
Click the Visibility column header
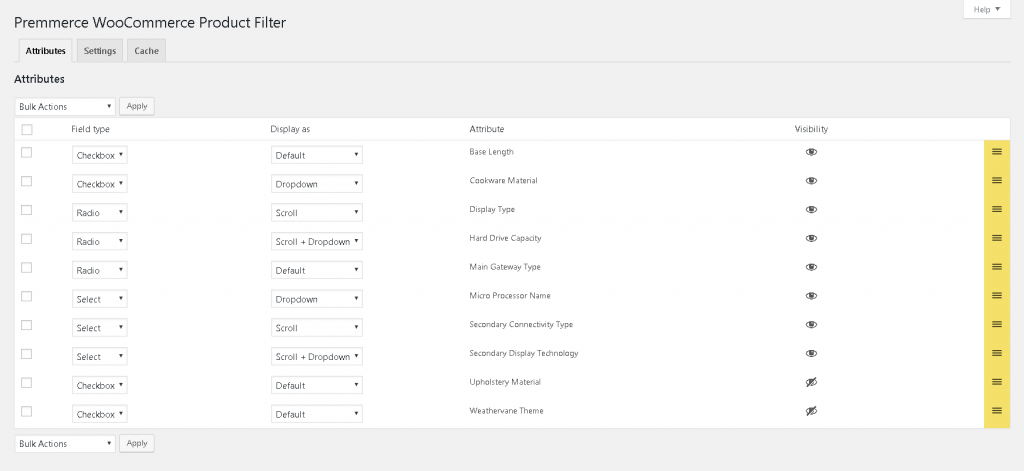(811, 129)
